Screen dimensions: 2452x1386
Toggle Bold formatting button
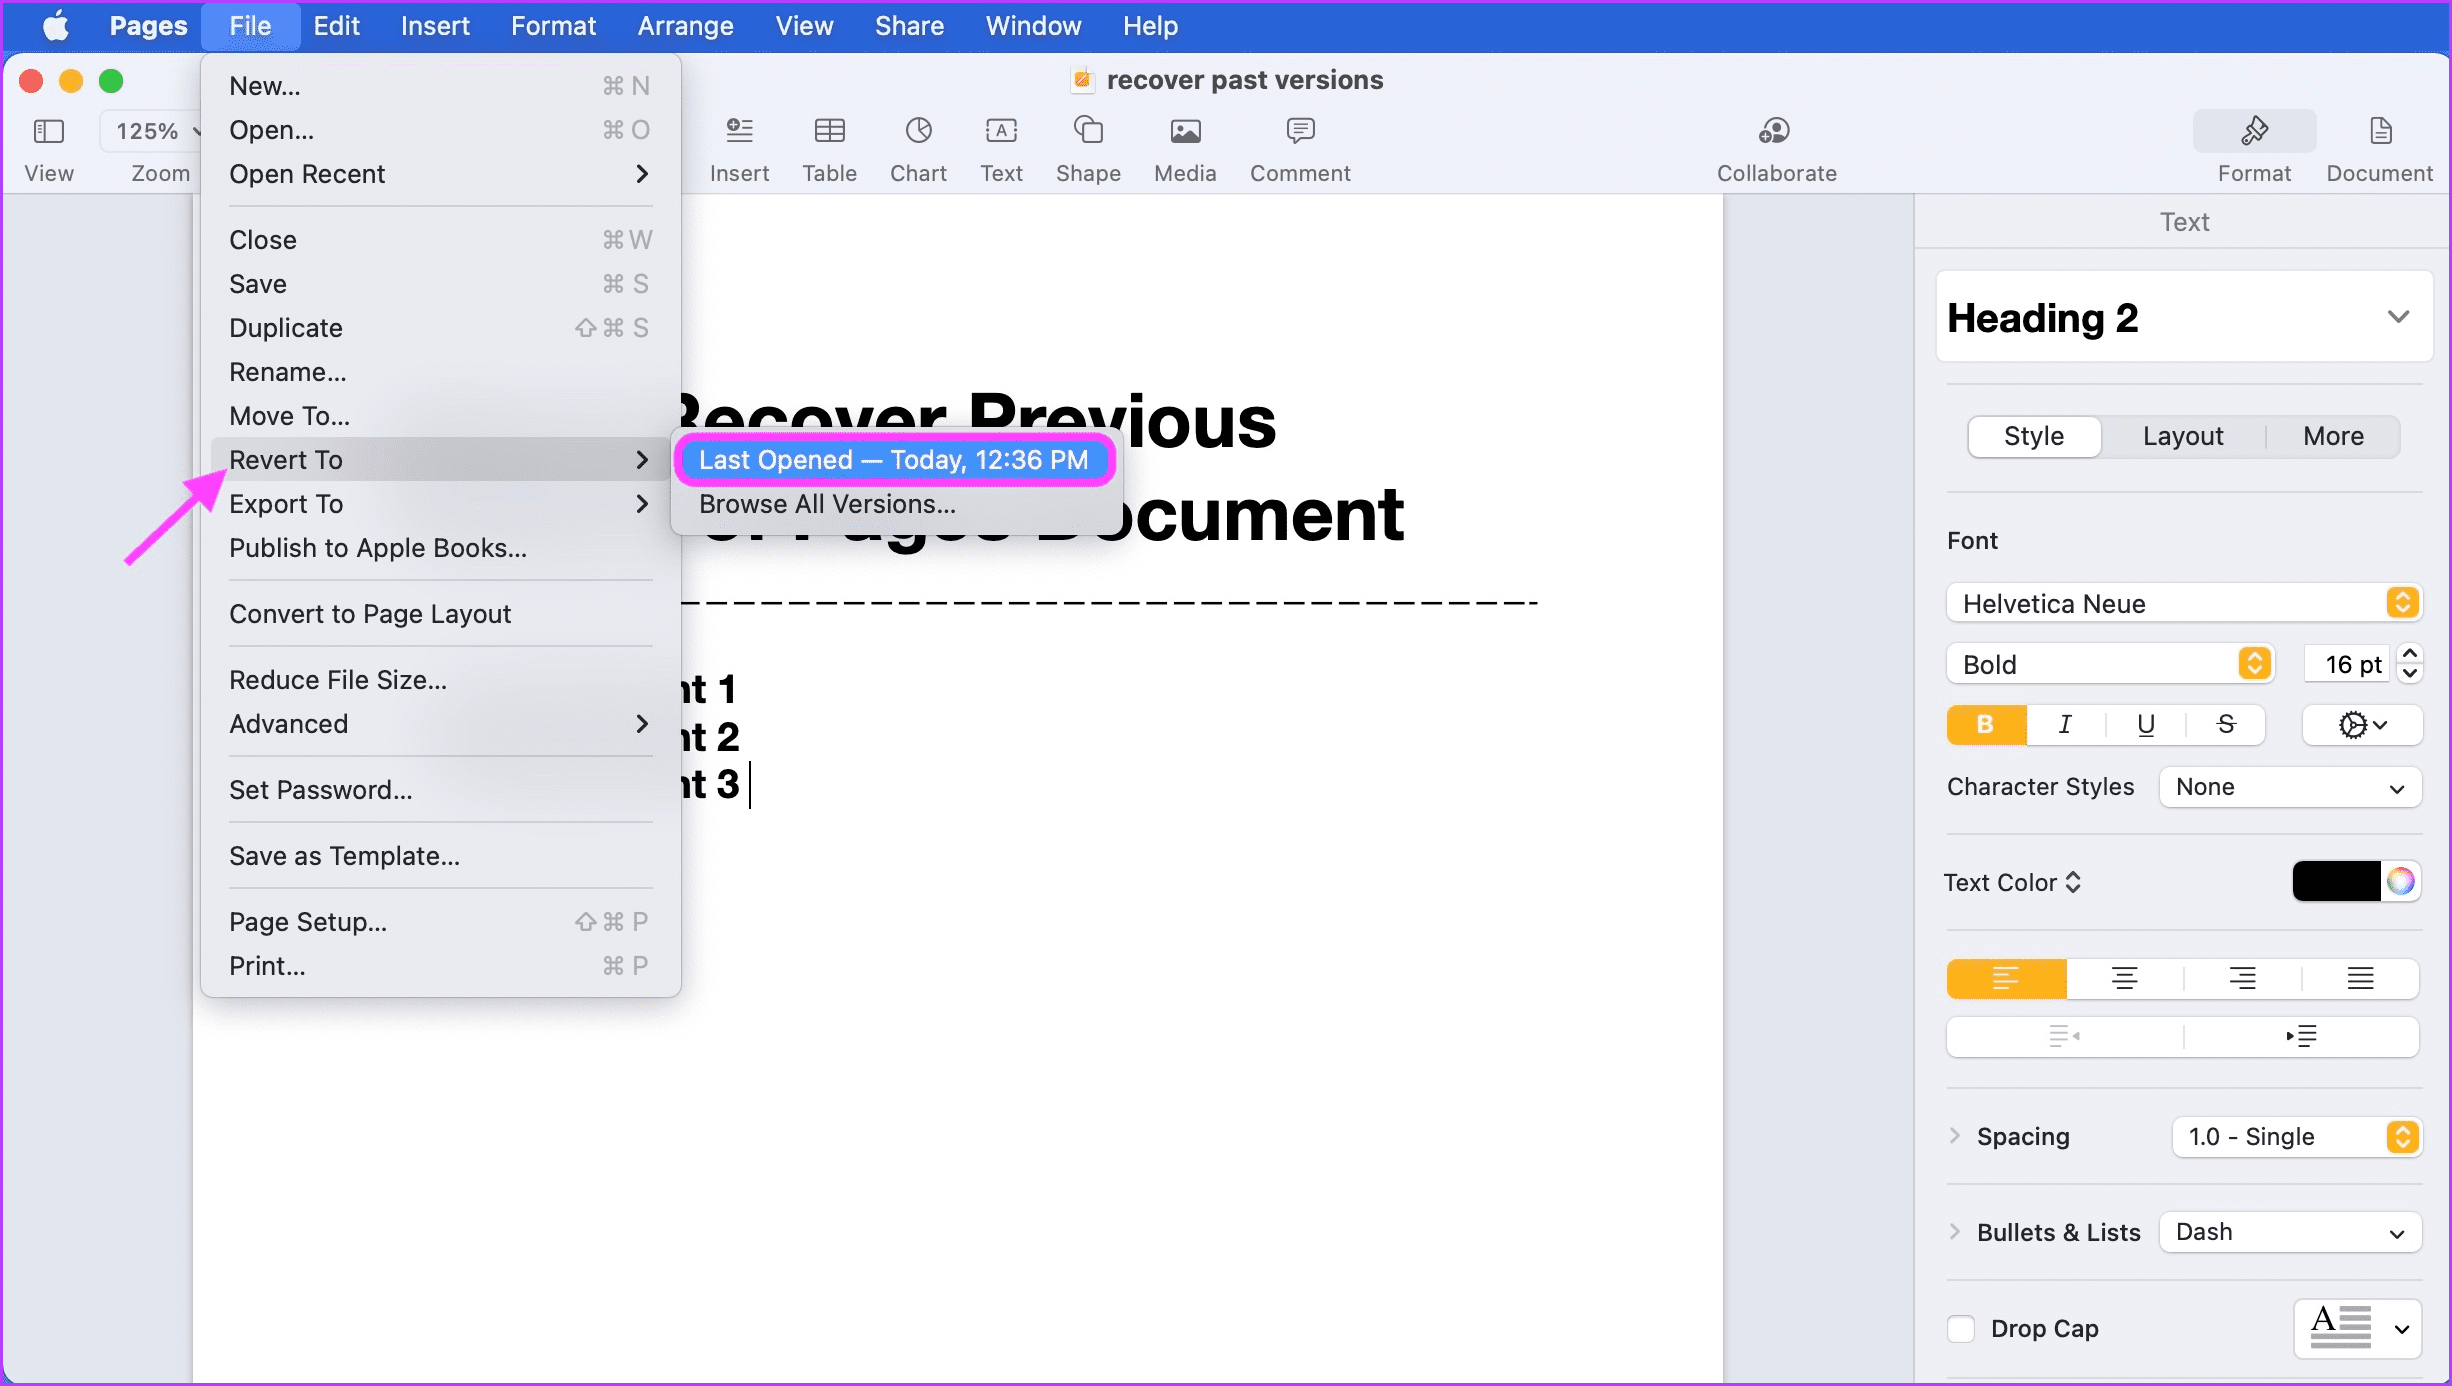(1986, 725)
